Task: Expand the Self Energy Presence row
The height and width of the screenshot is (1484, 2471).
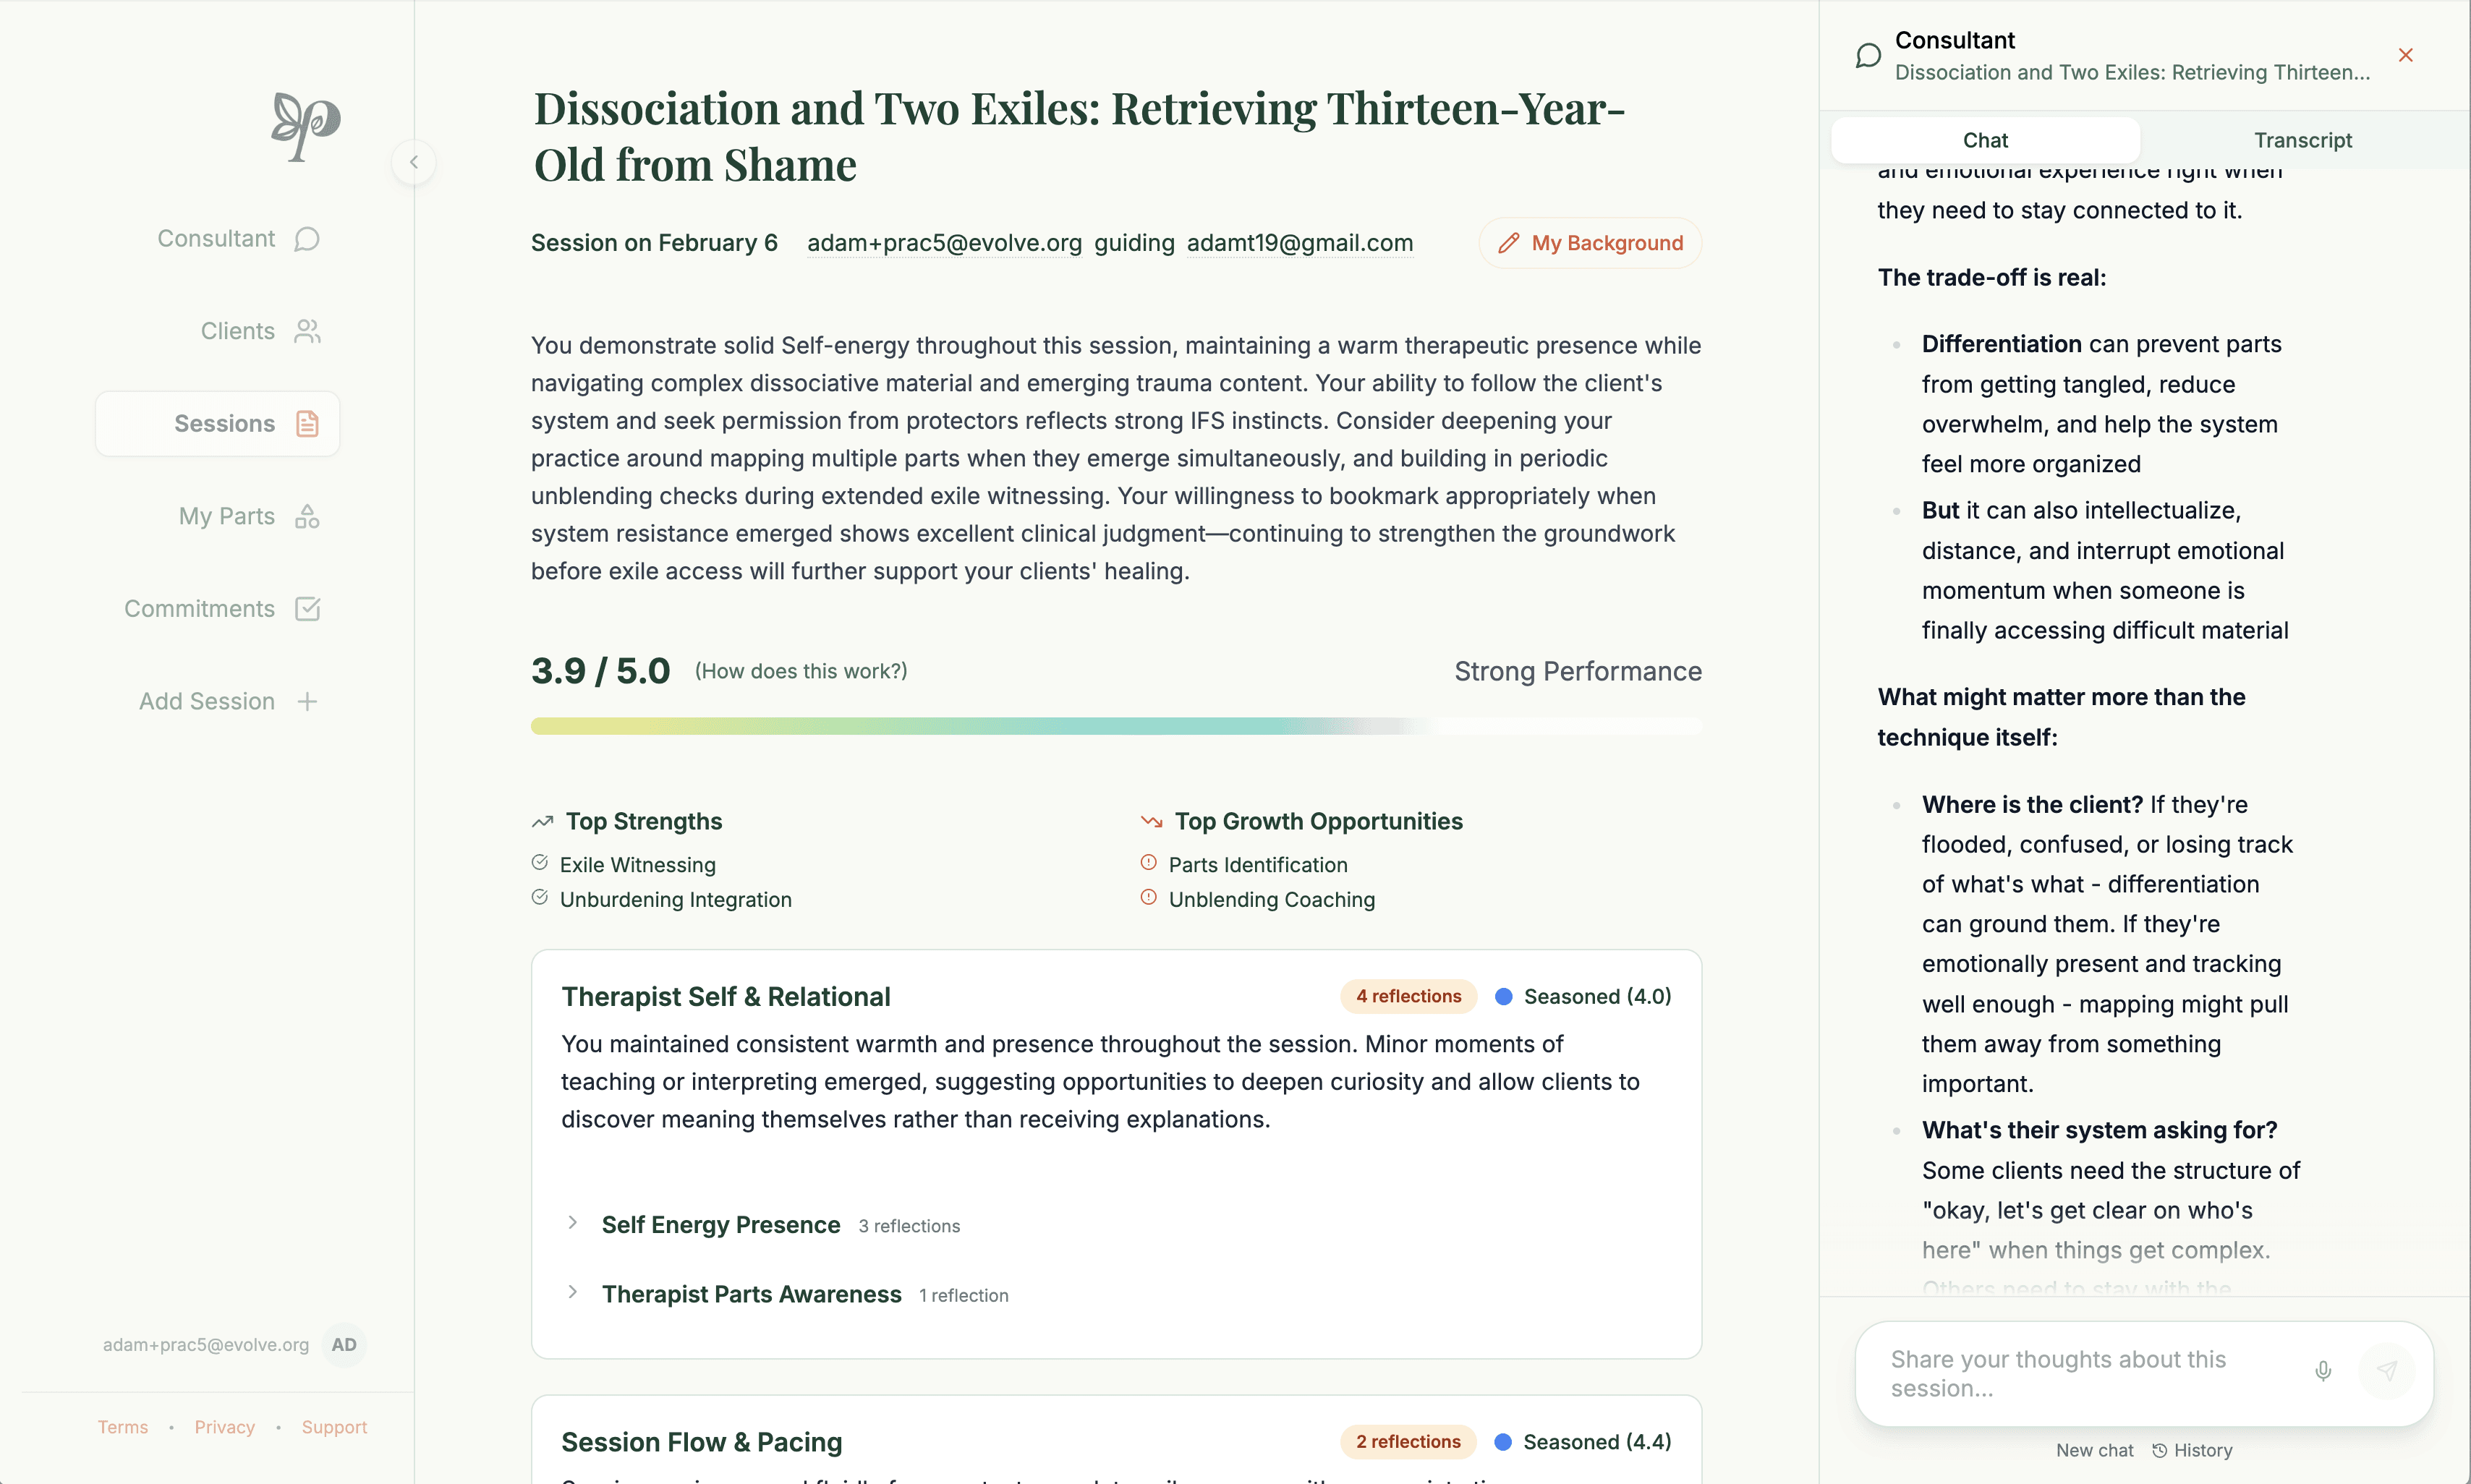Action: [x=572, y=1223]
